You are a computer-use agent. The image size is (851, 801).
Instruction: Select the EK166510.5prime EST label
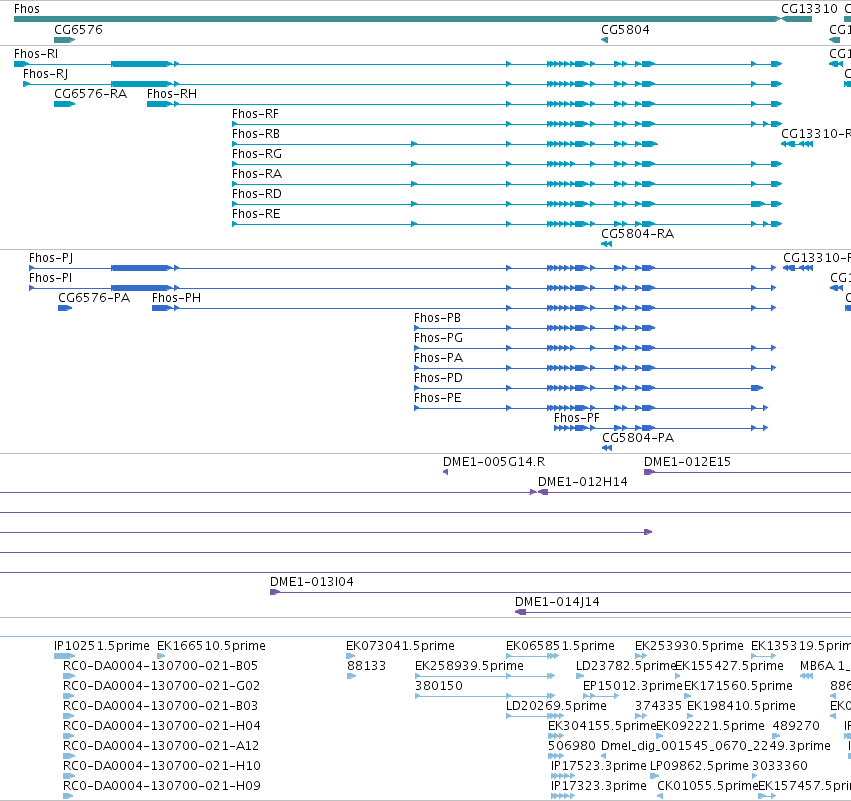(x=212, y=646)
